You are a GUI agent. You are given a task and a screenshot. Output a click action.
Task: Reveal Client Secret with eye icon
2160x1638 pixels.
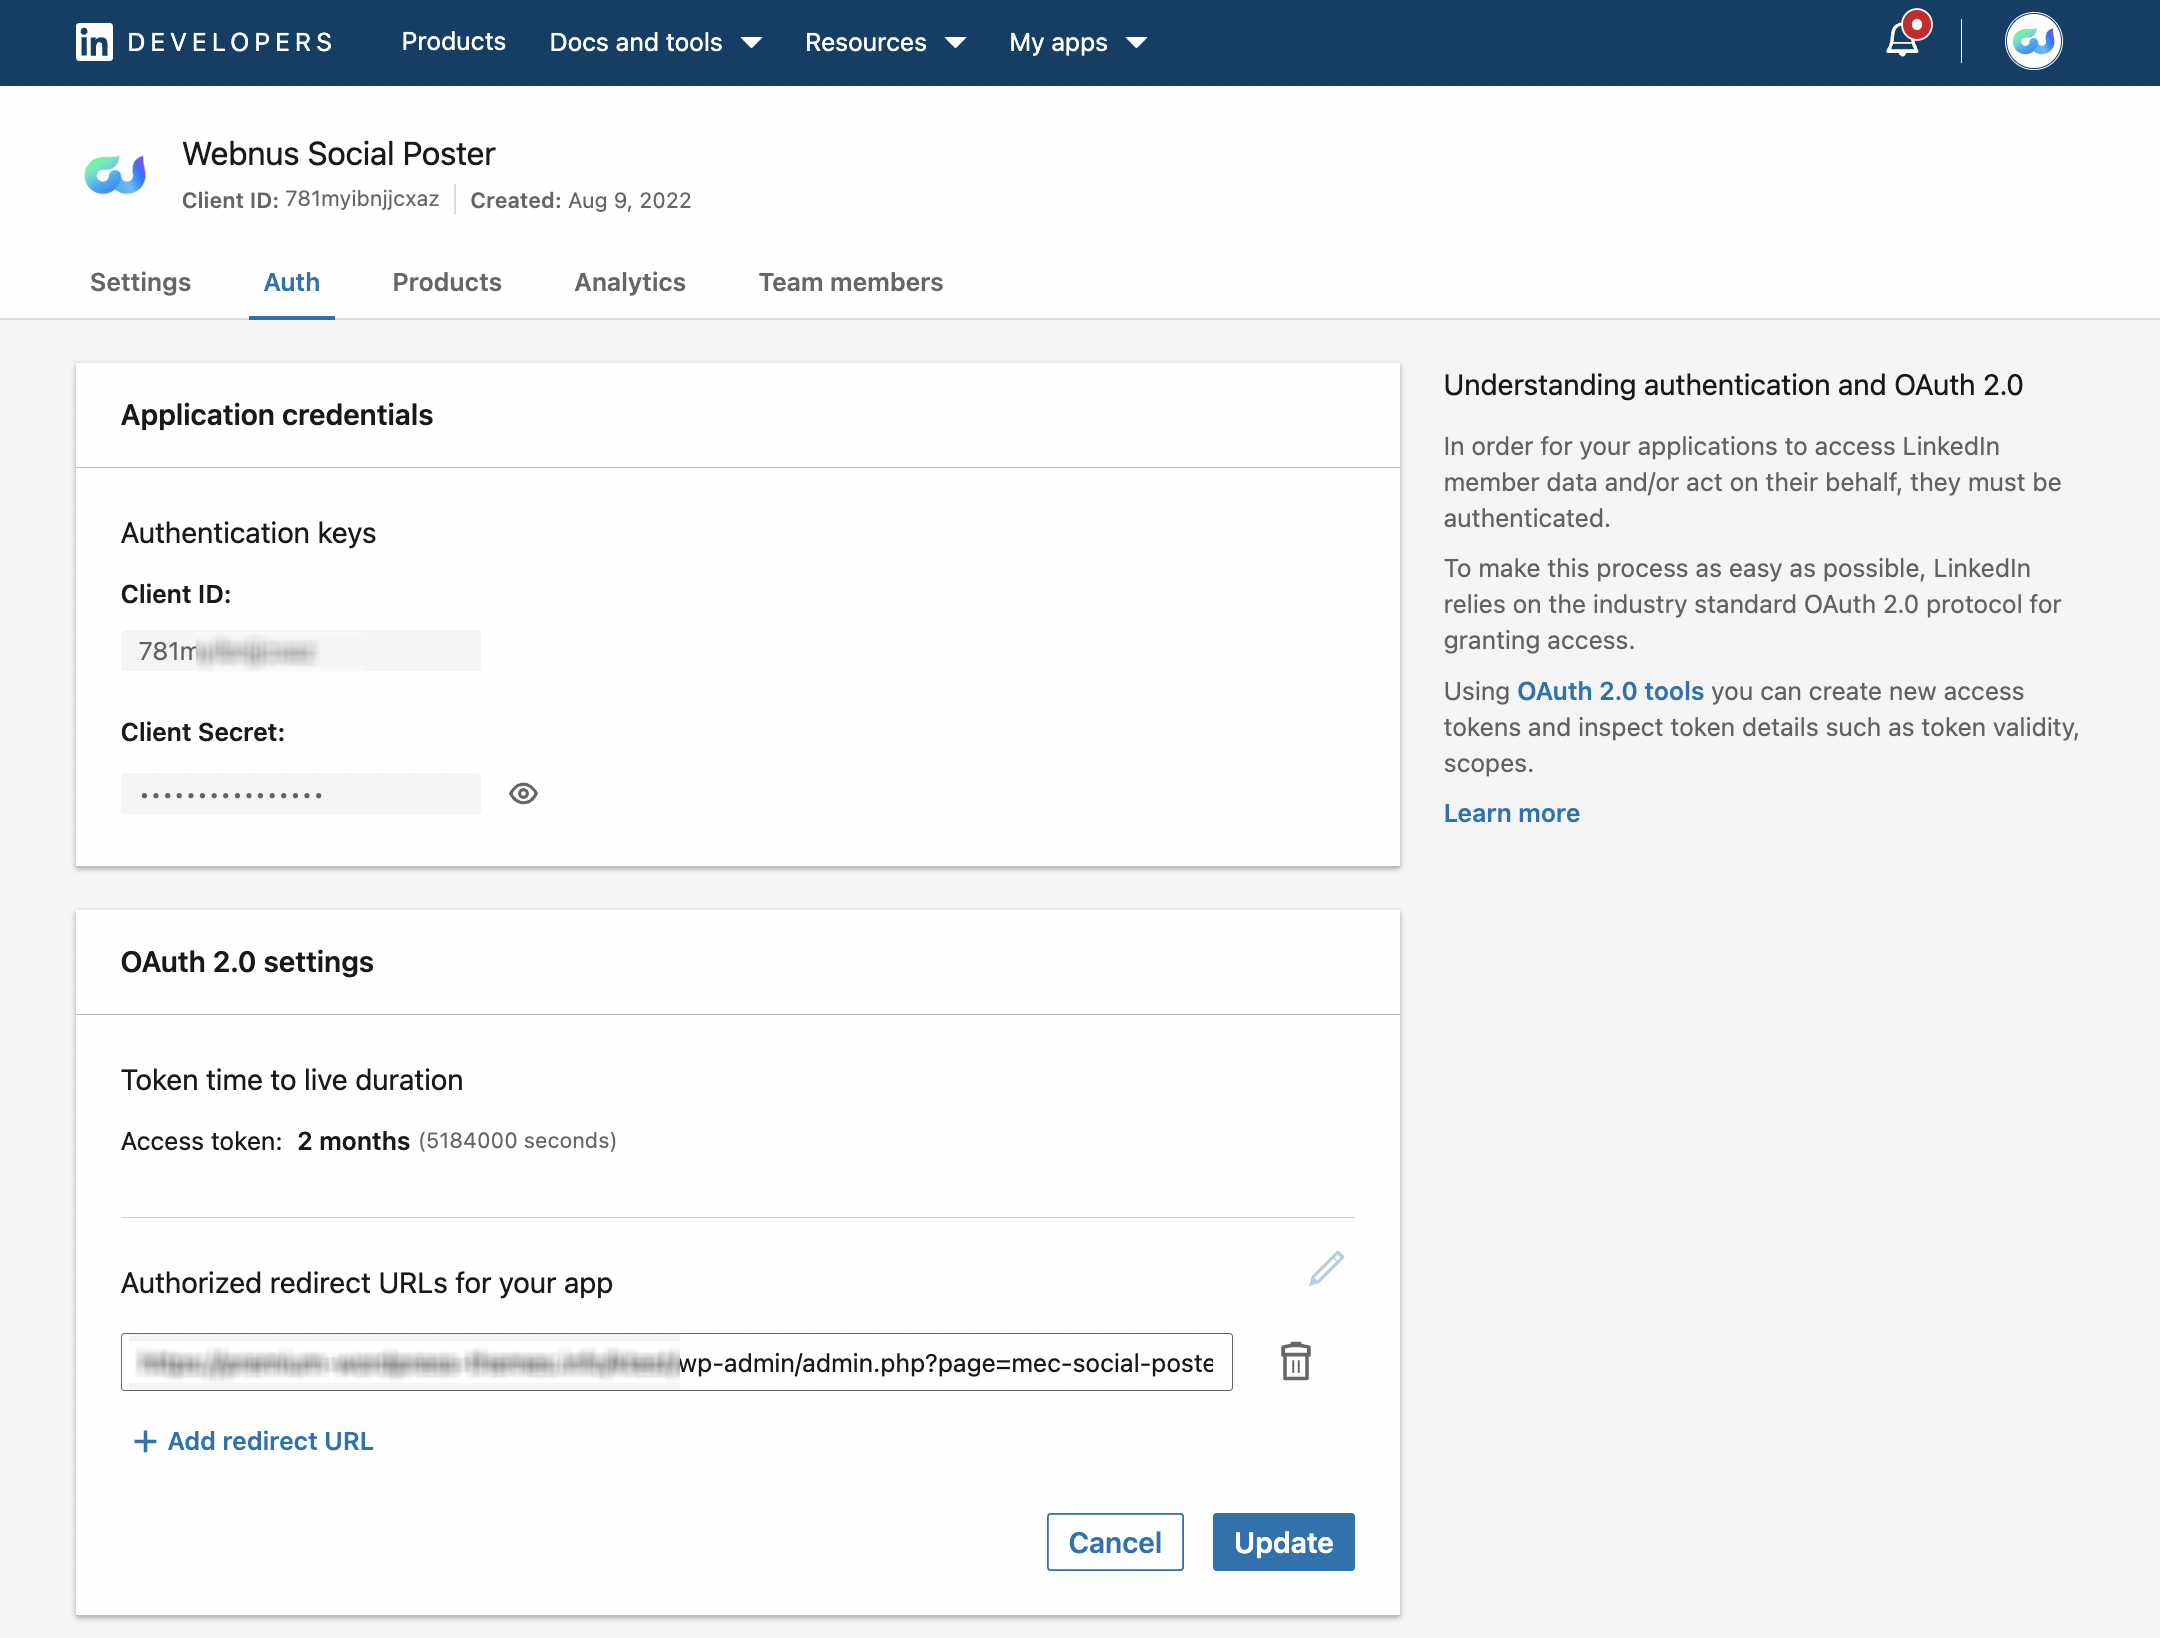[x=523, y=793]
